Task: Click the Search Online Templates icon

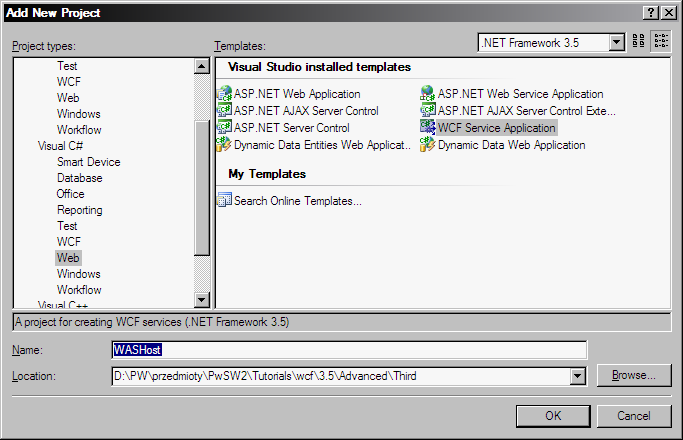Action: (224, 200)
